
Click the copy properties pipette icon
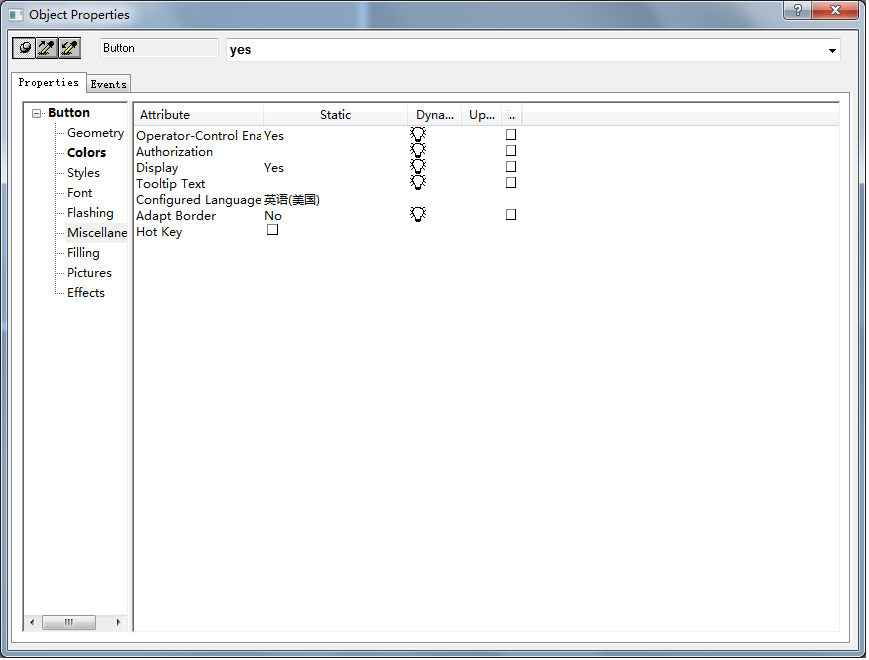pos(47,48)
